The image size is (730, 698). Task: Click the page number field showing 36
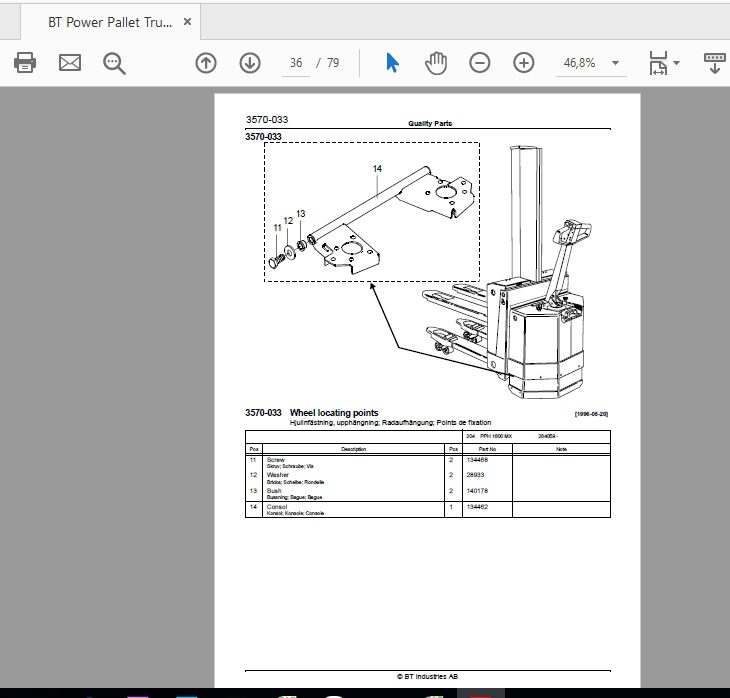[x=296, y=63]
